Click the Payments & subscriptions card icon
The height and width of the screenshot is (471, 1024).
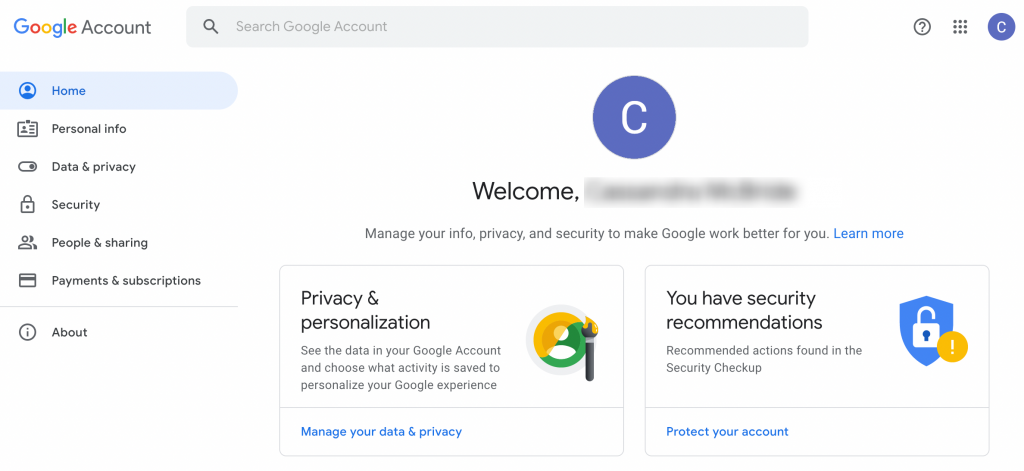(x=28, y=281)
